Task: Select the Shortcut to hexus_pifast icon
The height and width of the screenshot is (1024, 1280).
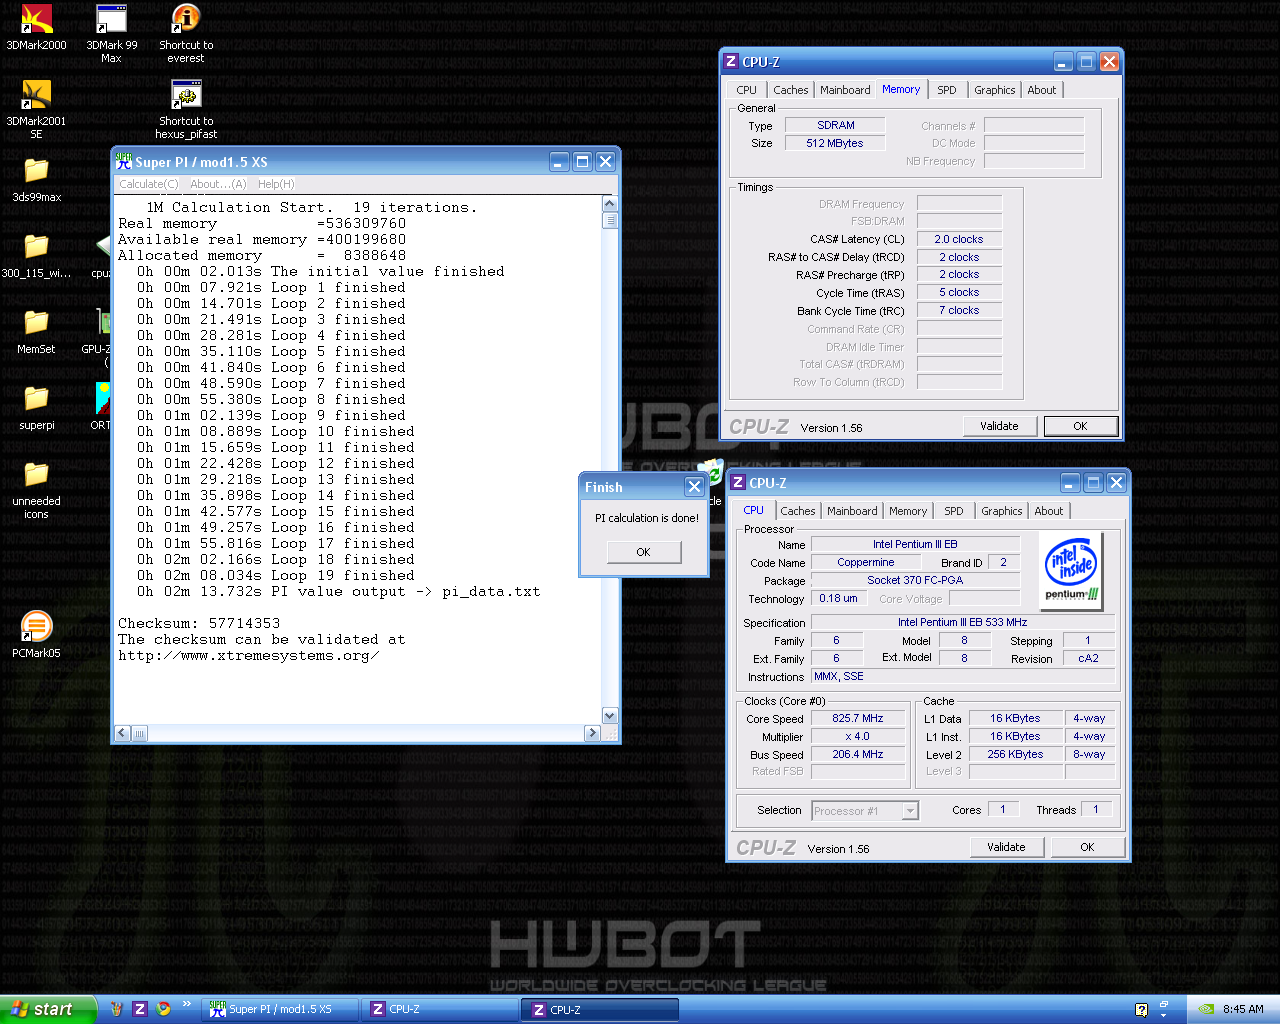Action: (186, 109)
